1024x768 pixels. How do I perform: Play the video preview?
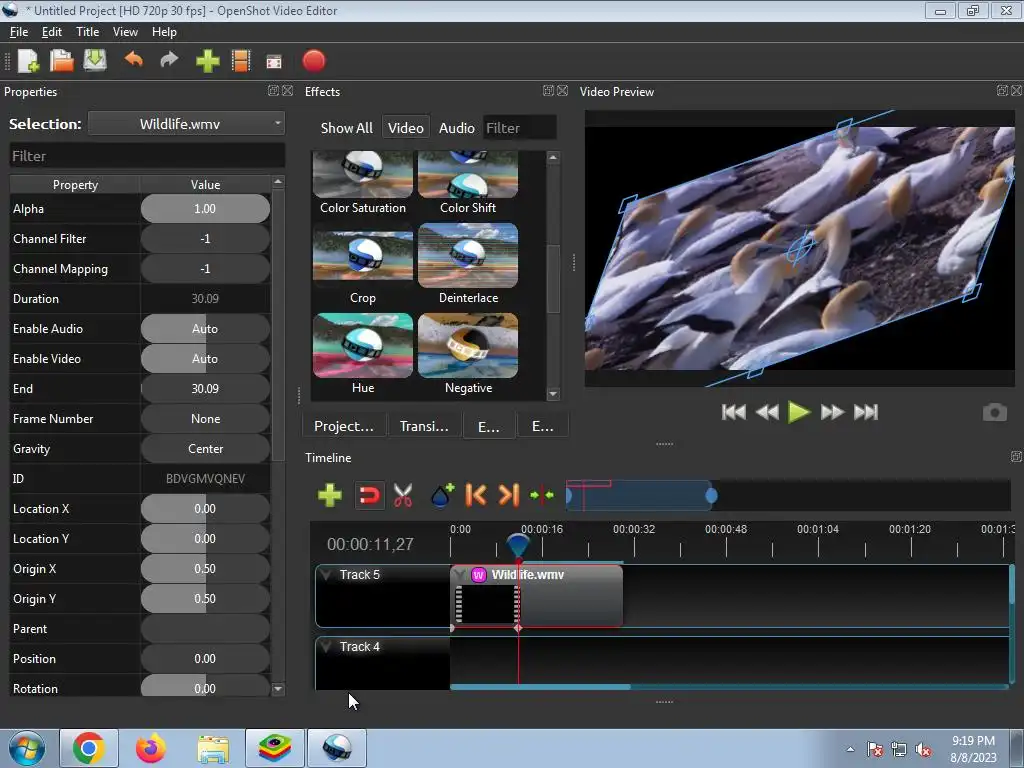click(798, 412)
